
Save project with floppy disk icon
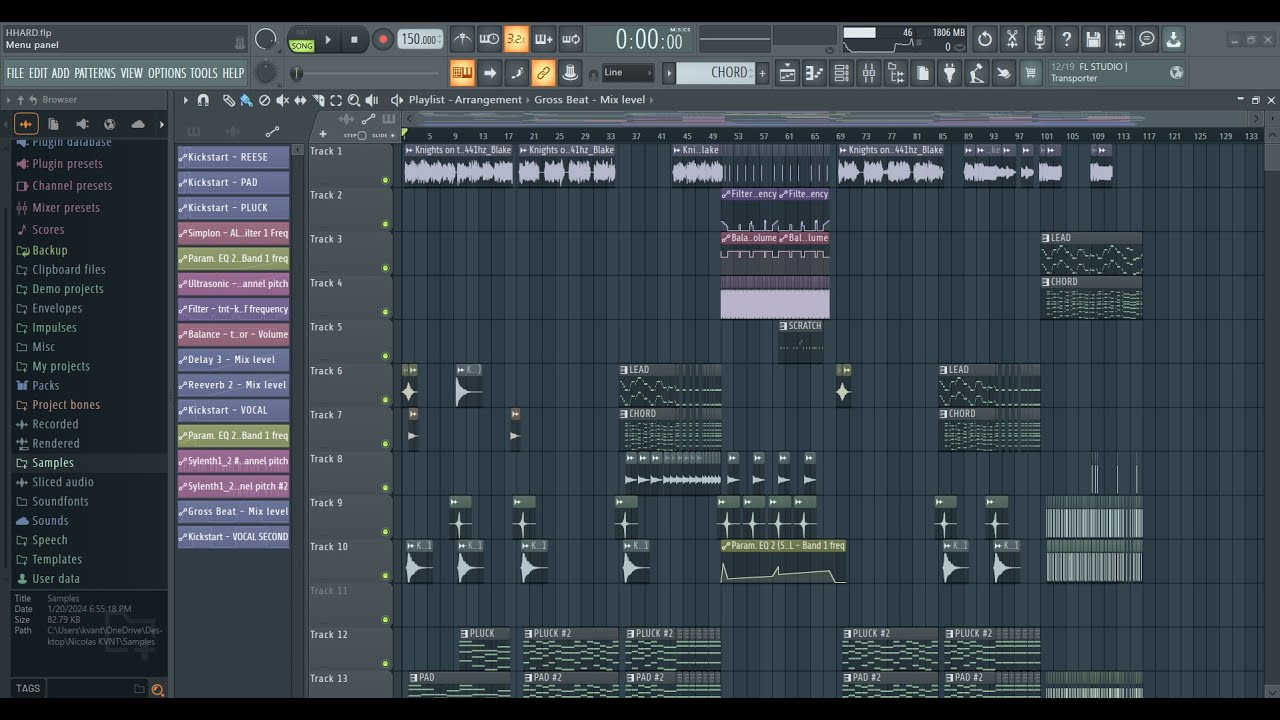[1093, 39]
